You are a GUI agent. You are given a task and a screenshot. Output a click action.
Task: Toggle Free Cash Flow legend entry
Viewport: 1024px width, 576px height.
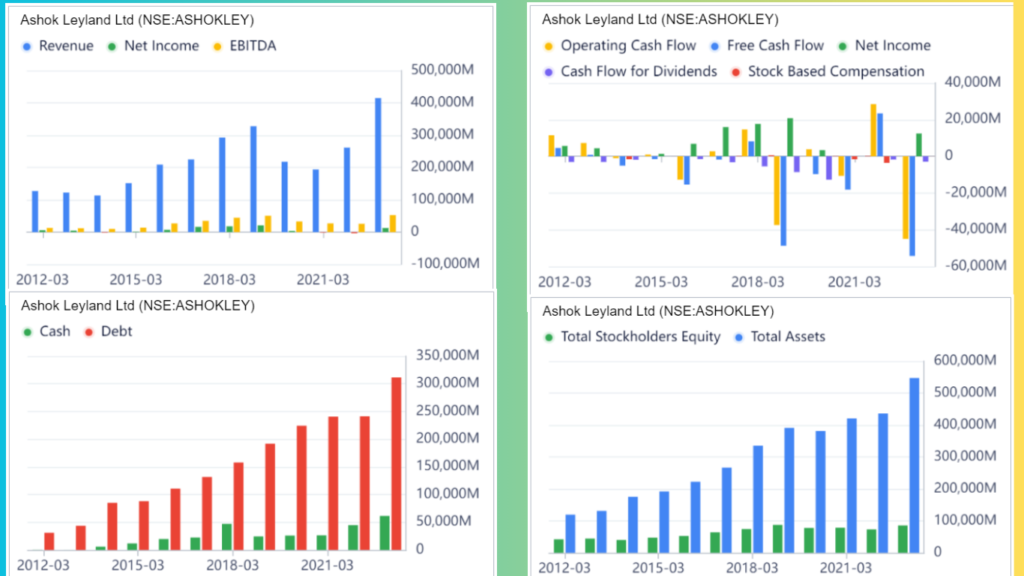[x=767, y=46]
